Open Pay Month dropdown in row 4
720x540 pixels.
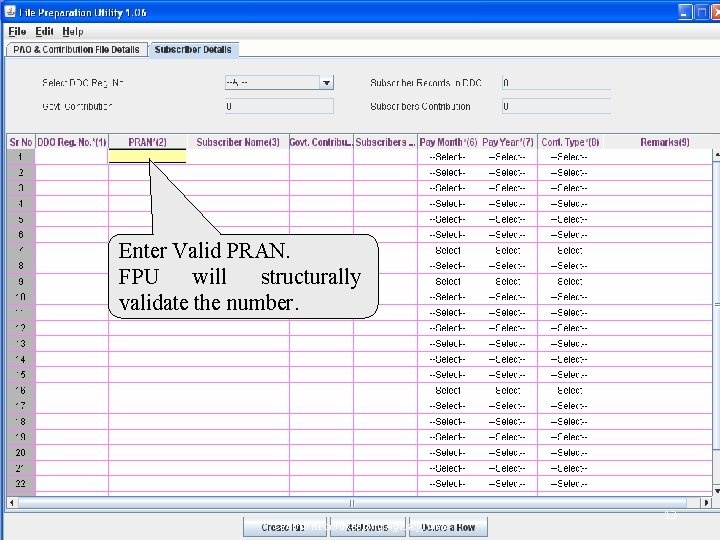(x=448, y=204)
